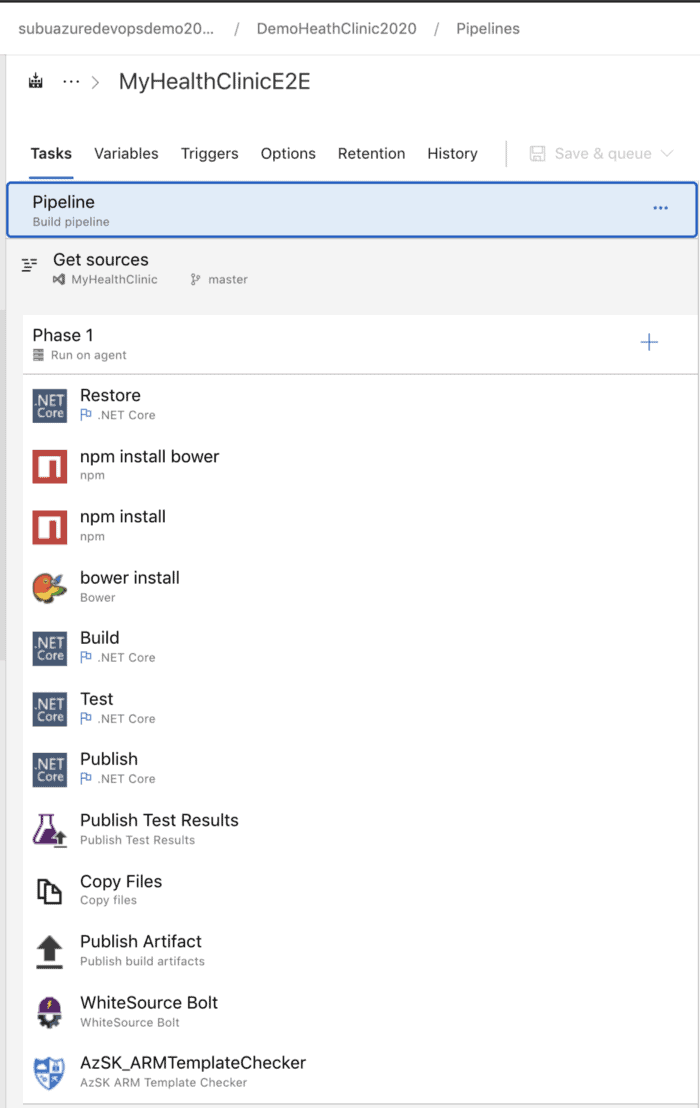This screenshot has height=1108, width=700.
Task: Click the Publish task .NET Core icon
Action: pos(49,770)
